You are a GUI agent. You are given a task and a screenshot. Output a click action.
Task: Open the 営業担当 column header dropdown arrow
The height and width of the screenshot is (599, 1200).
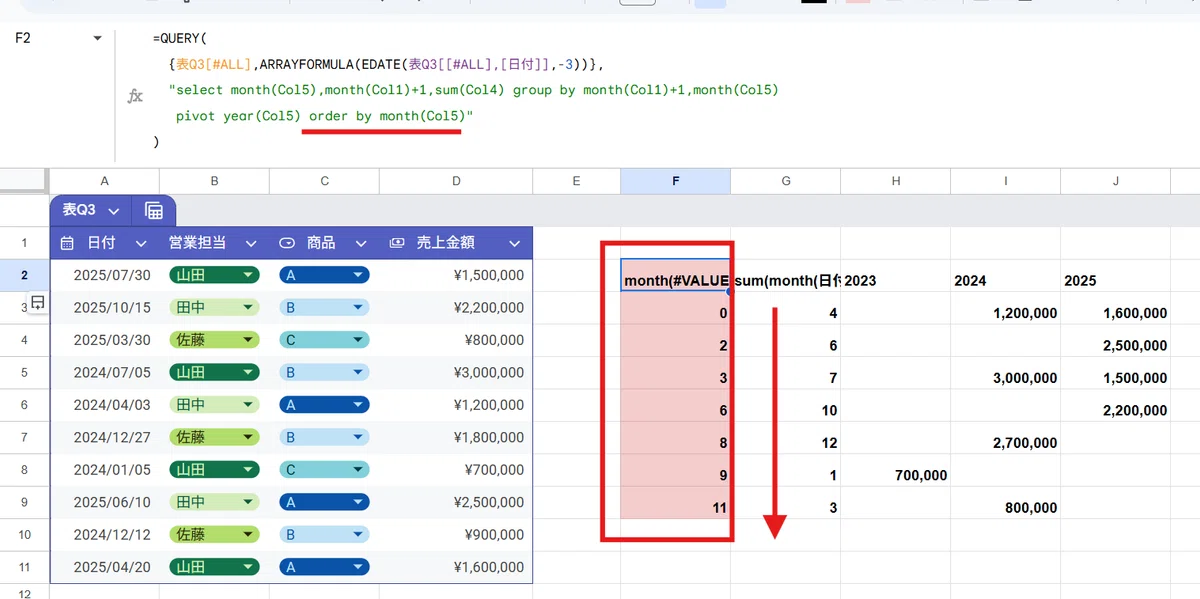click(x=251, y=243)
